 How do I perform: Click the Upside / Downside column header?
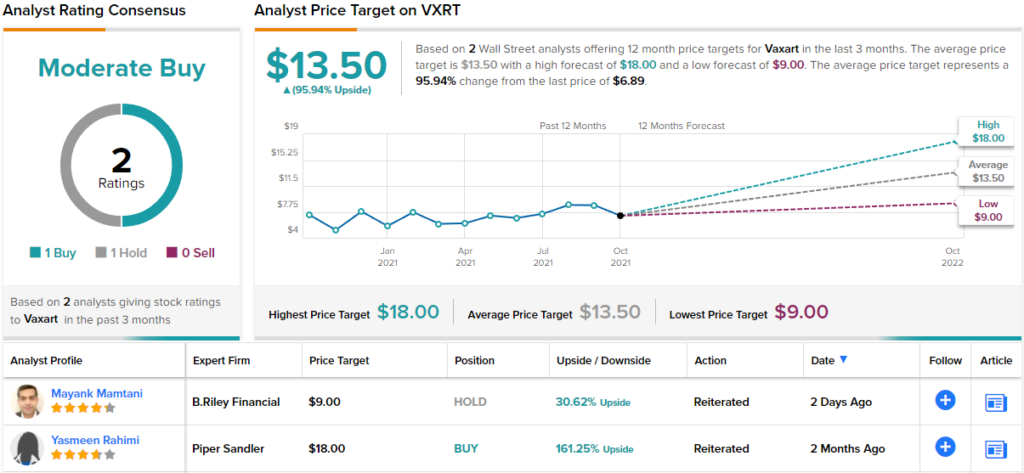pyautogui.click(x=603, y=360)
